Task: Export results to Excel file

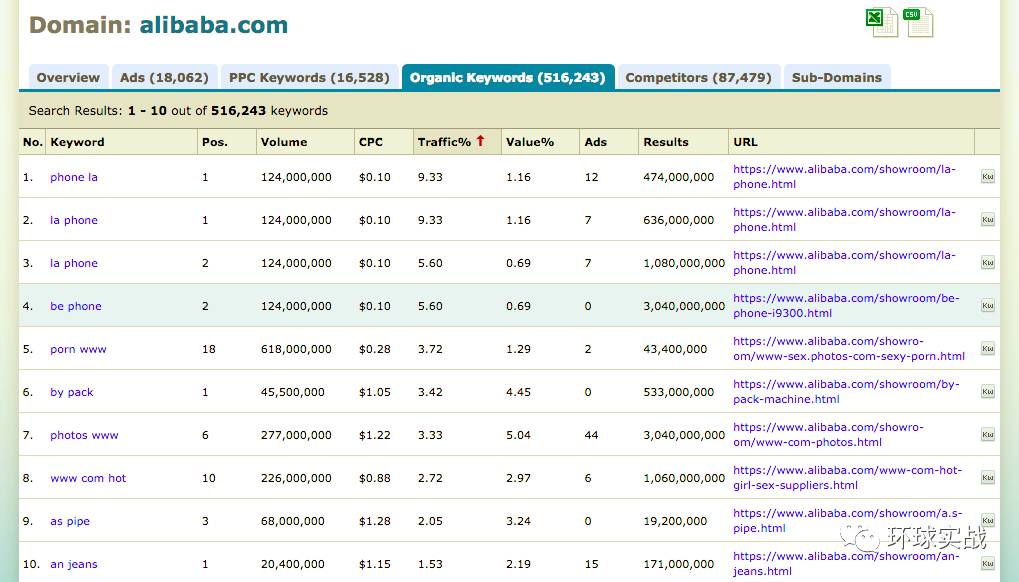Action: pyautogui.click(x=882, y=22)
